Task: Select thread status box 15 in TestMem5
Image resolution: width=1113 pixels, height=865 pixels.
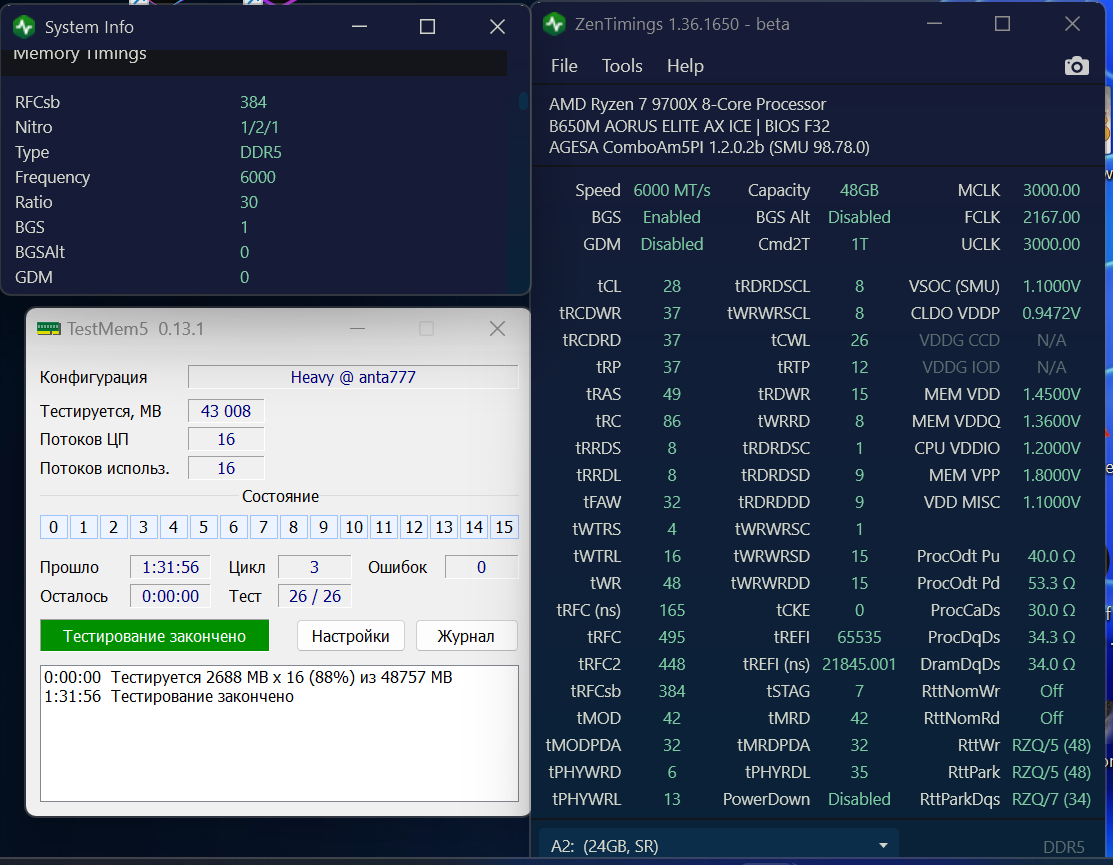Action: (504, 527)
